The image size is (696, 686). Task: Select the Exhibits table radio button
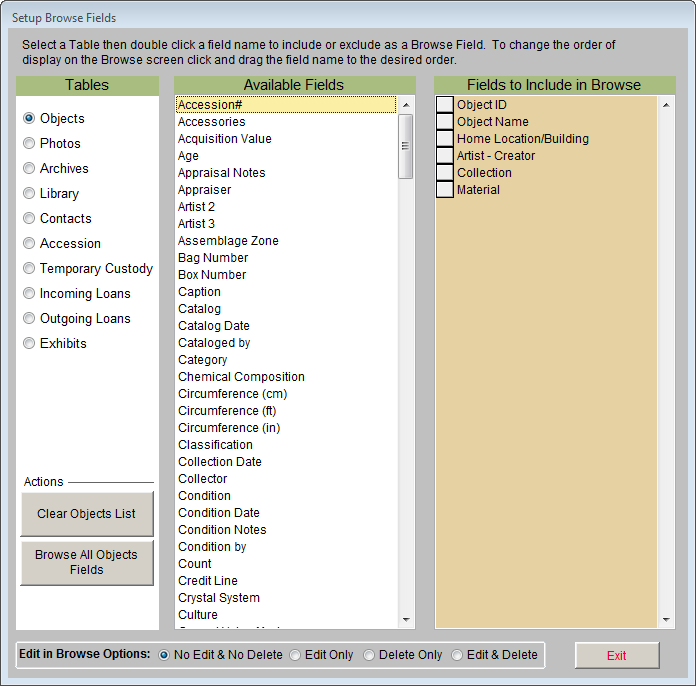click(30, 344)
